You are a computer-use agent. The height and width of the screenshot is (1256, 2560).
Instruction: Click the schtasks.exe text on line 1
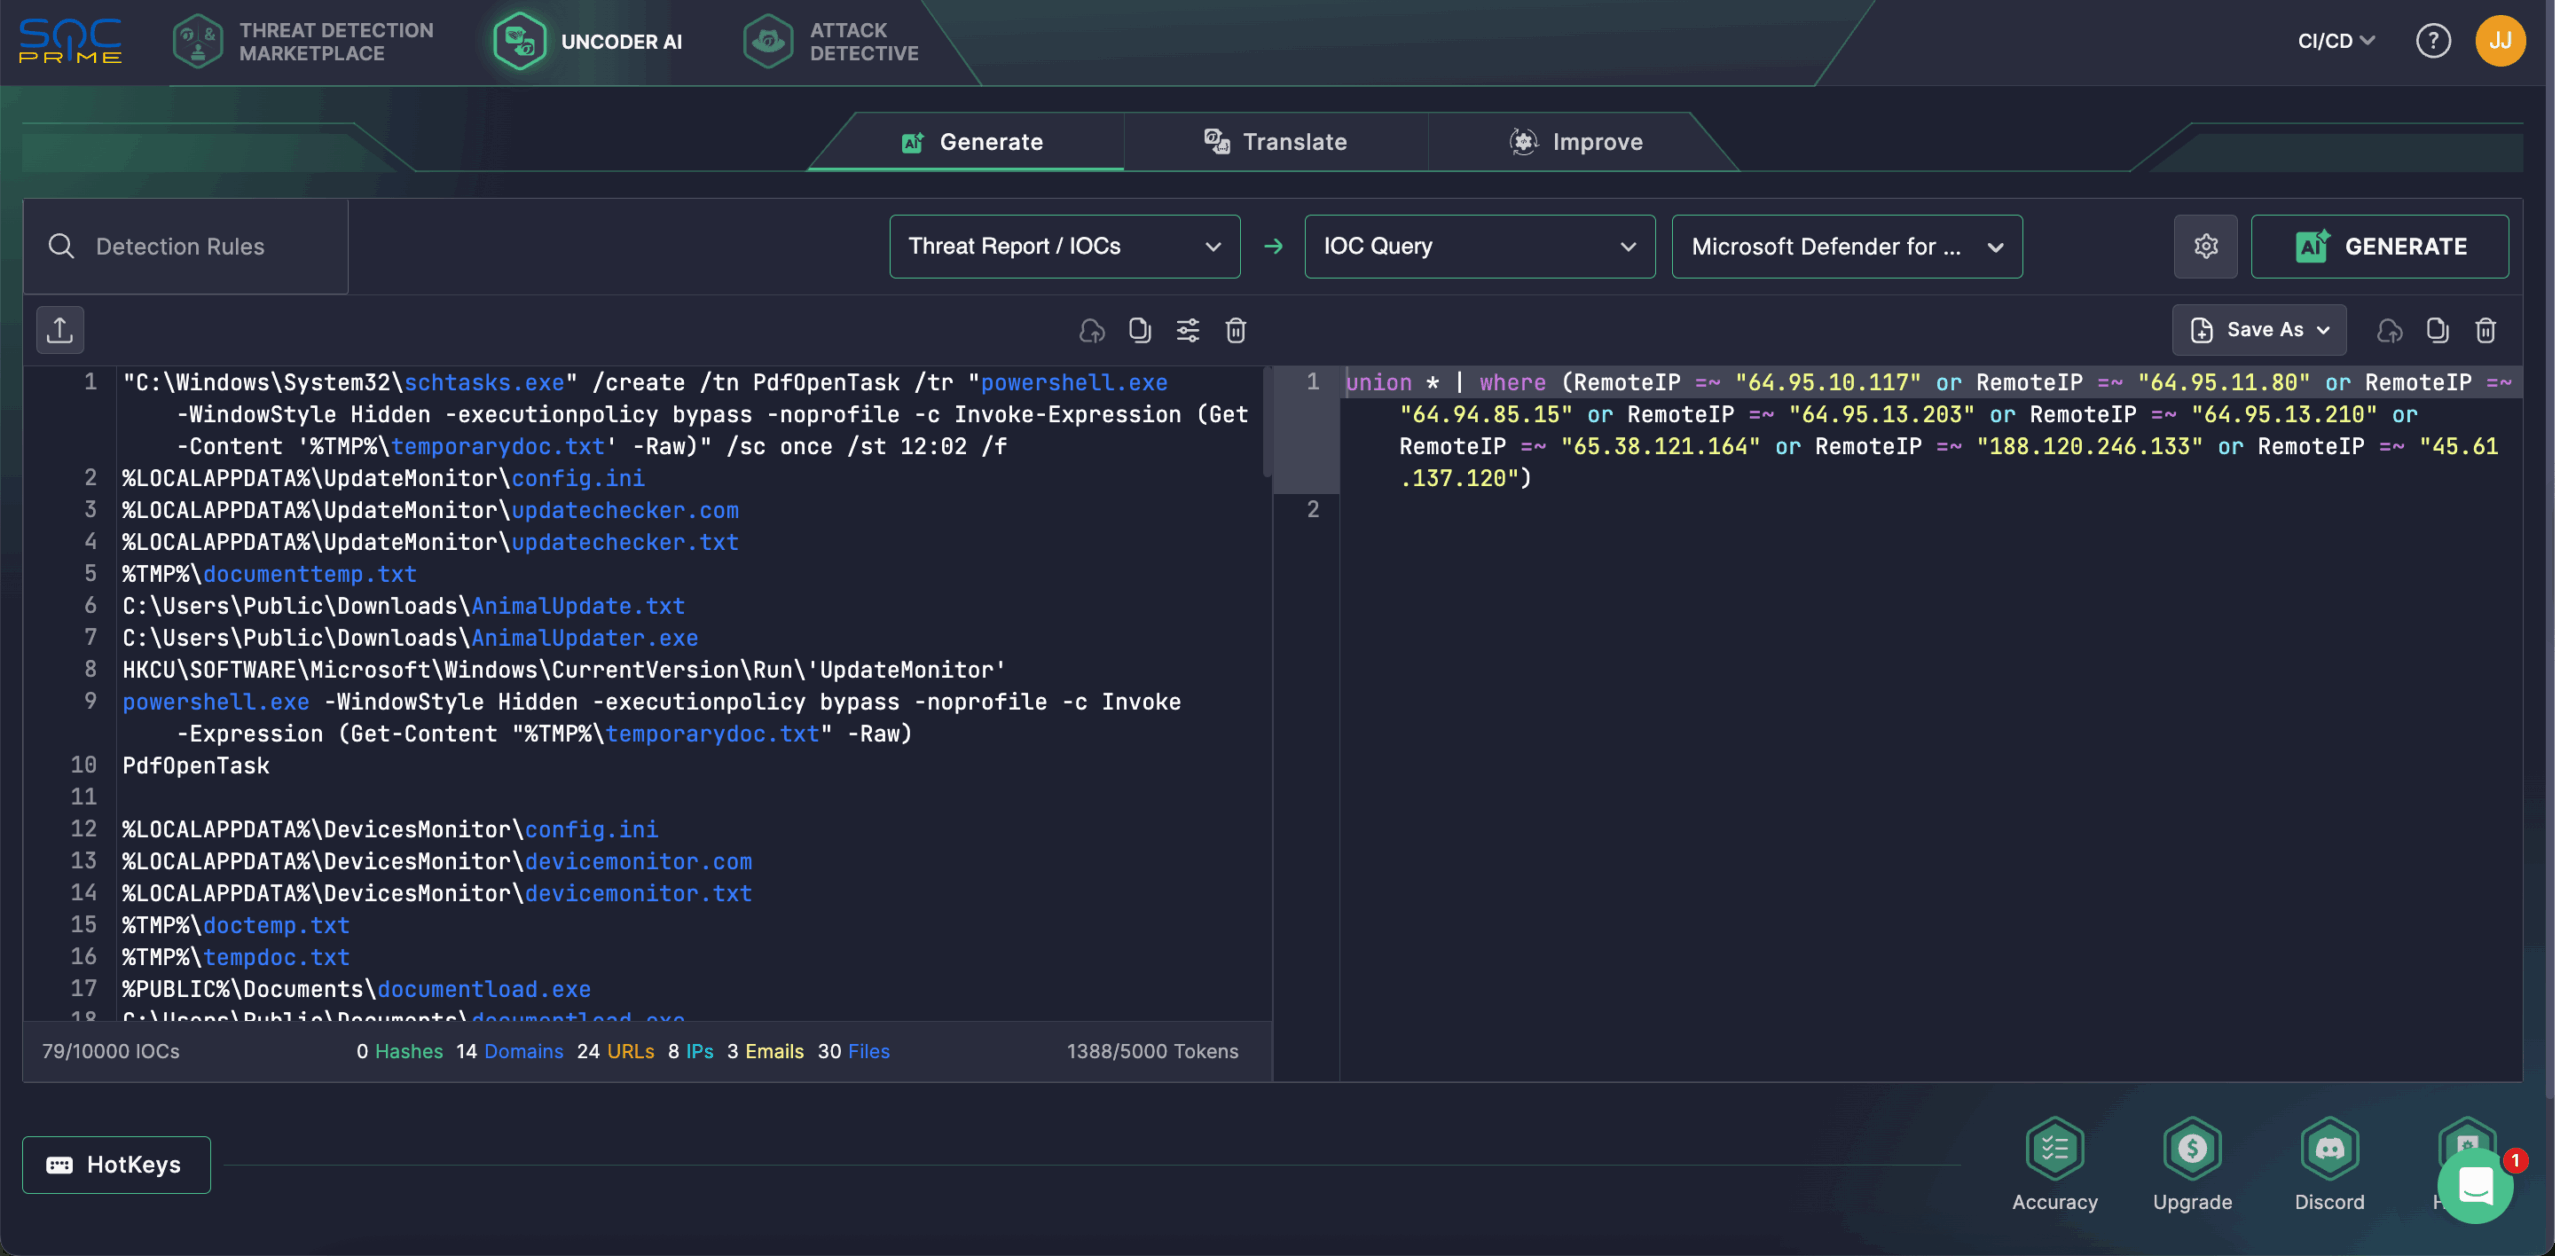tap(484, 382)
